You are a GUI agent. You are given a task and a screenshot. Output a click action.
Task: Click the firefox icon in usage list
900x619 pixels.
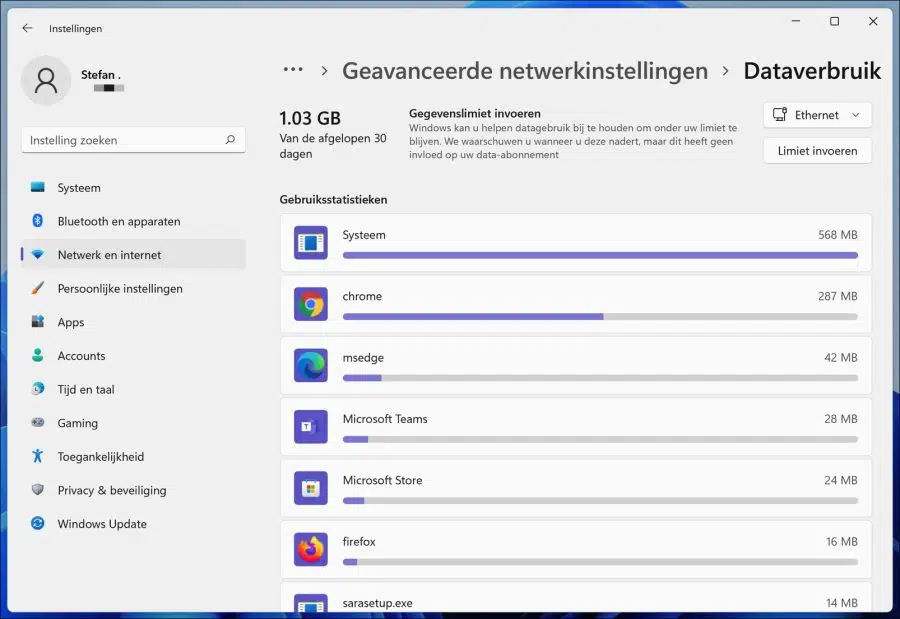pos(311,550)
